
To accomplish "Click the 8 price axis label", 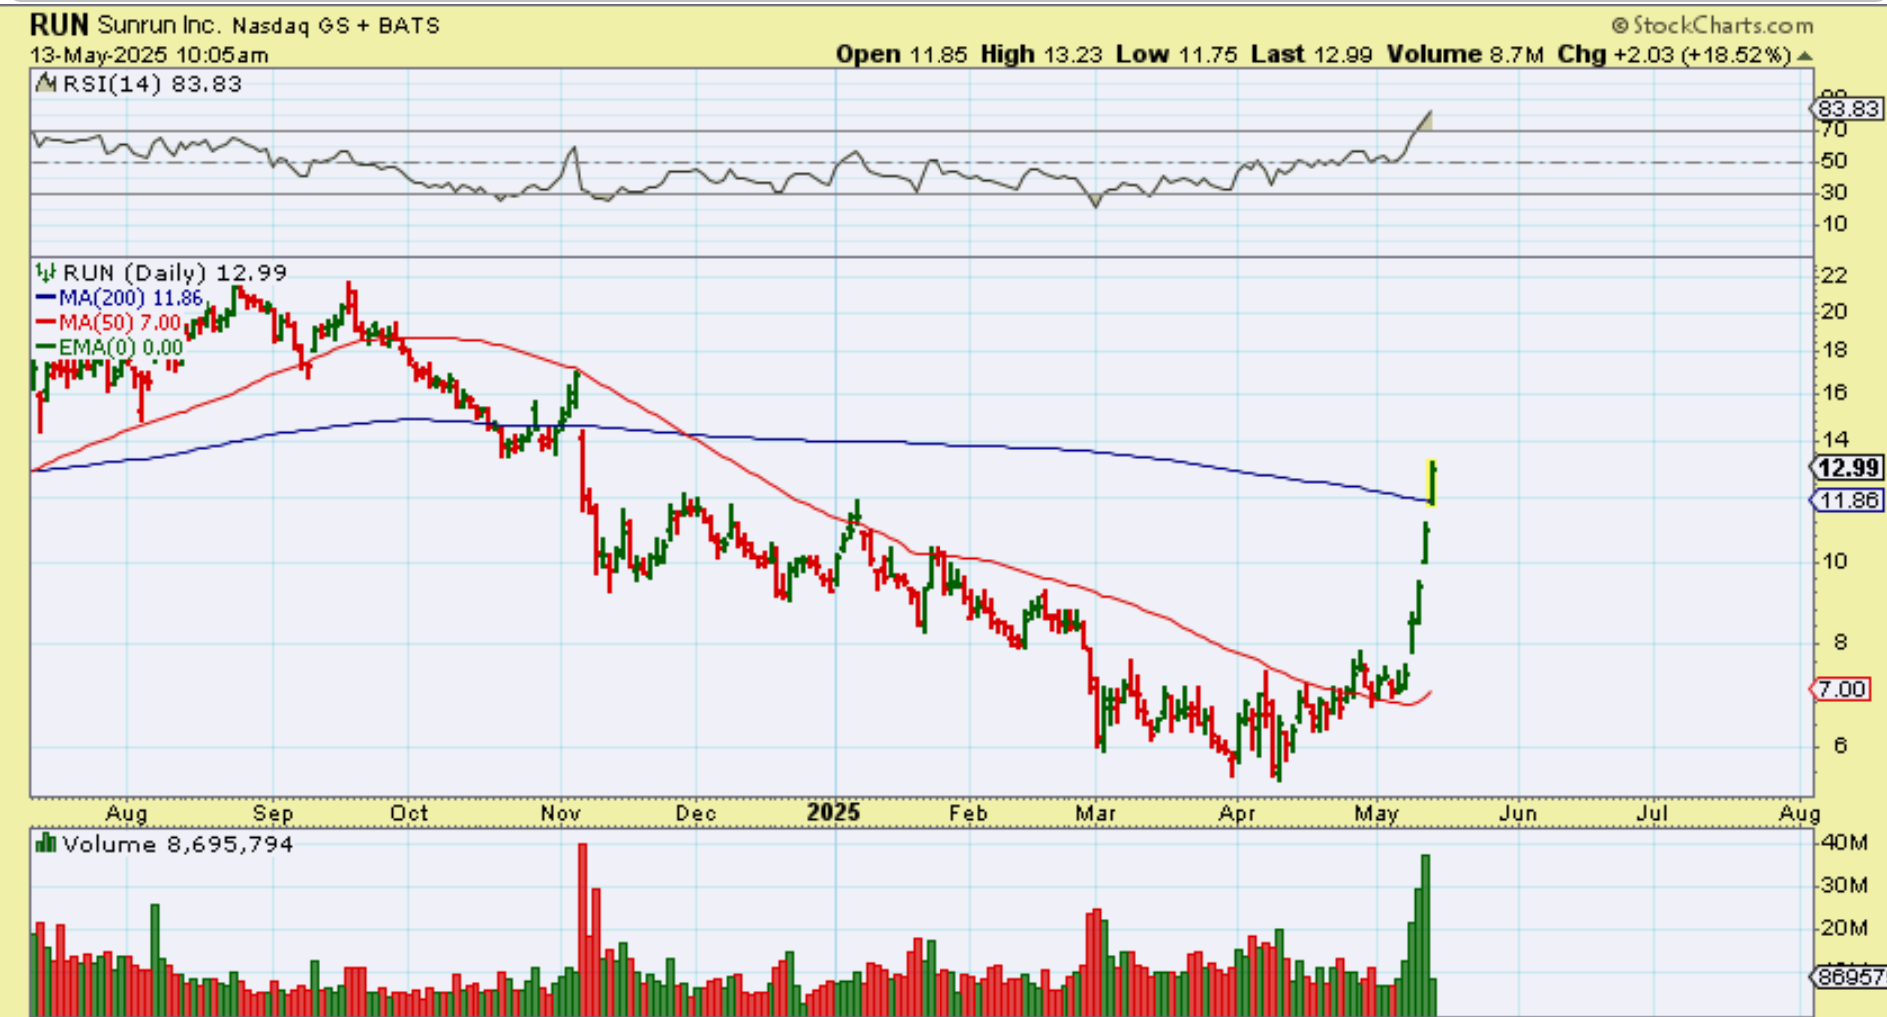I will [1840, 642].
